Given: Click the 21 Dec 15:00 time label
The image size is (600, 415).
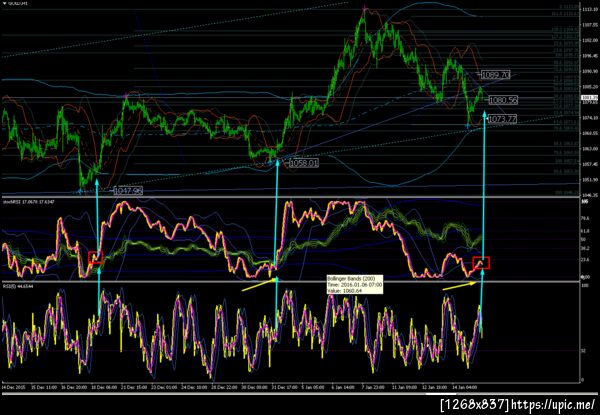Looking at the screenshot, I should (132, 387).
